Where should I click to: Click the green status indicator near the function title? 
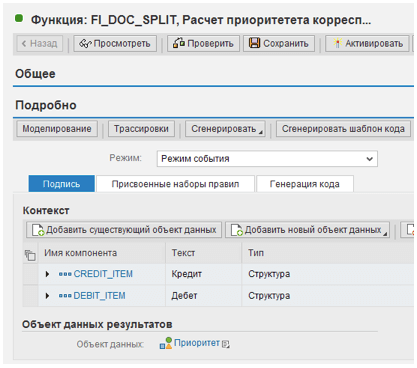[x=19, y=18]
